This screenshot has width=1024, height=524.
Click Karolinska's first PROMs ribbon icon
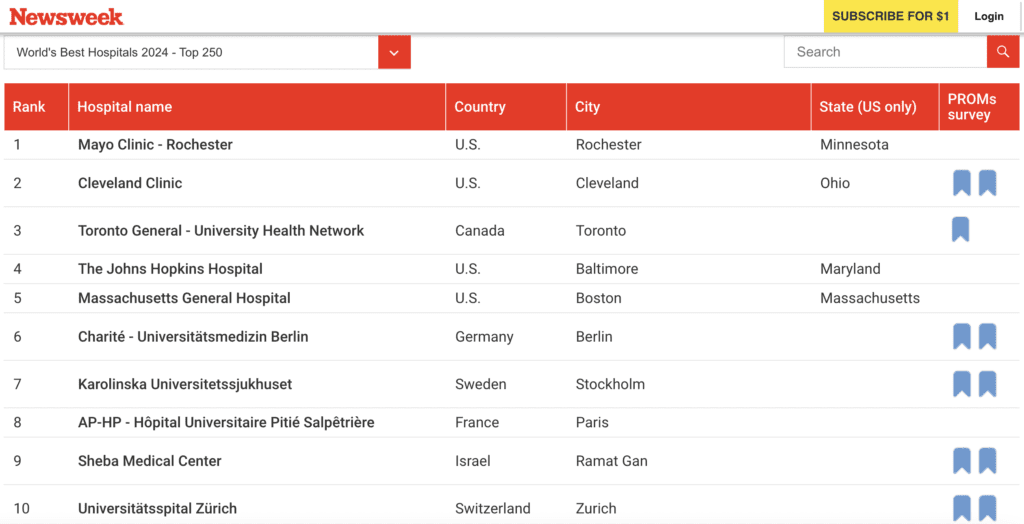pos(961,384)
